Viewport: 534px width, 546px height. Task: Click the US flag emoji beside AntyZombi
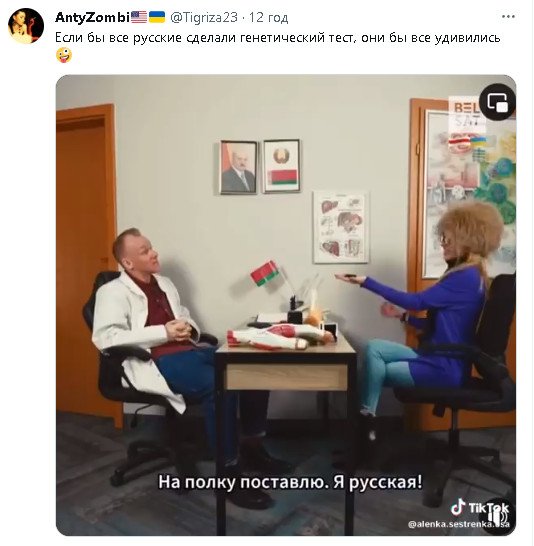[x=139, y=17]
